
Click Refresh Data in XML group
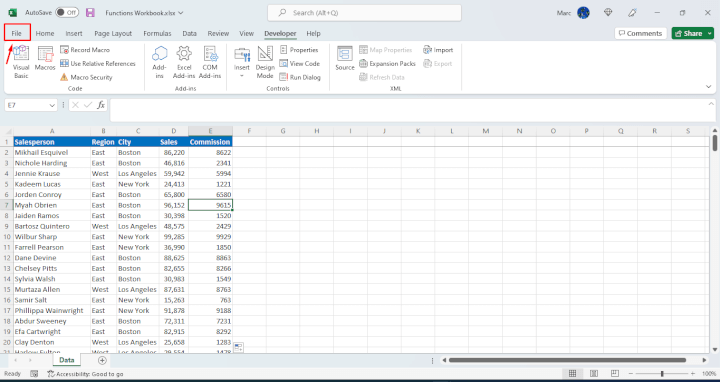[x=382, y=77]
